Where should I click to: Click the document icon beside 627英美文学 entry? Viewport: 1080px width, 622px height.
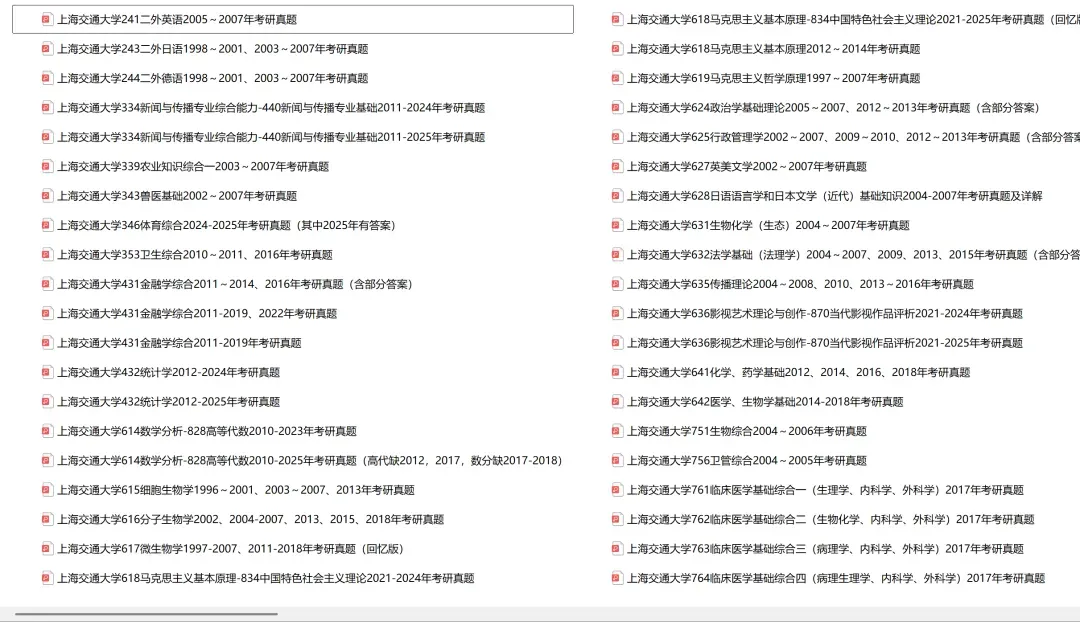[x=617, y=166]
